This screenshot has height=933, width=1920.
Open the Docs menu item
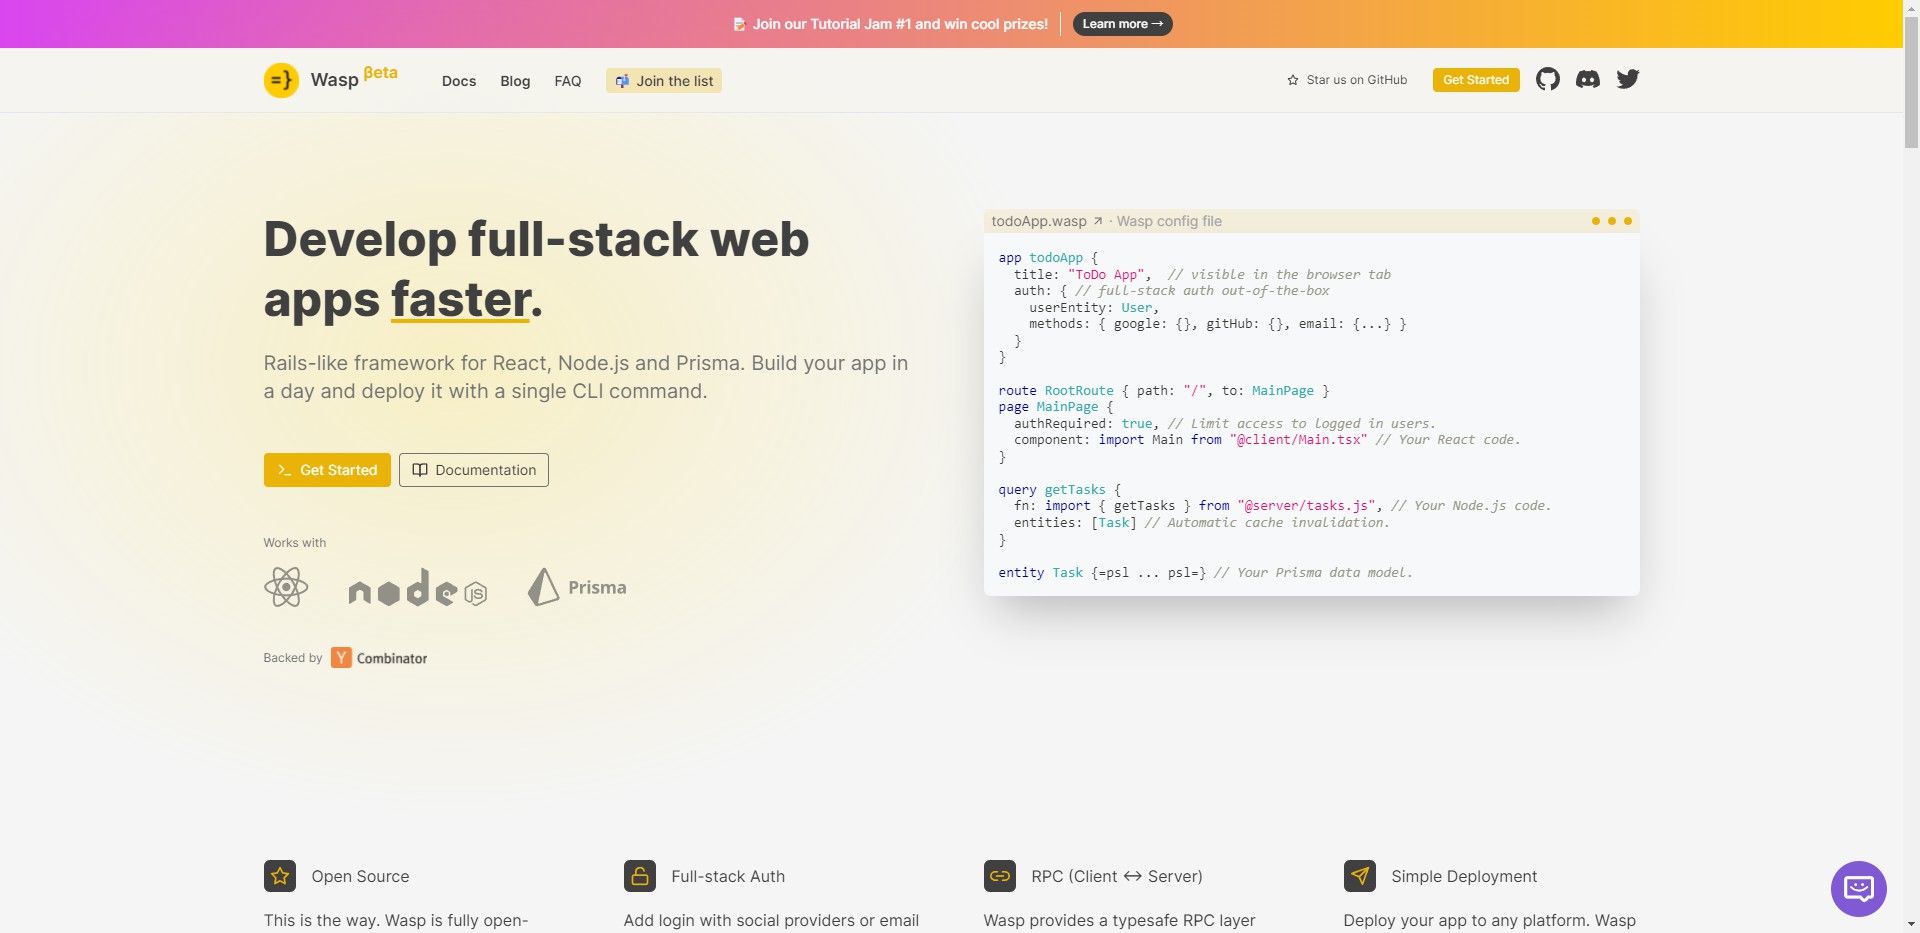(x=459, y=81)
